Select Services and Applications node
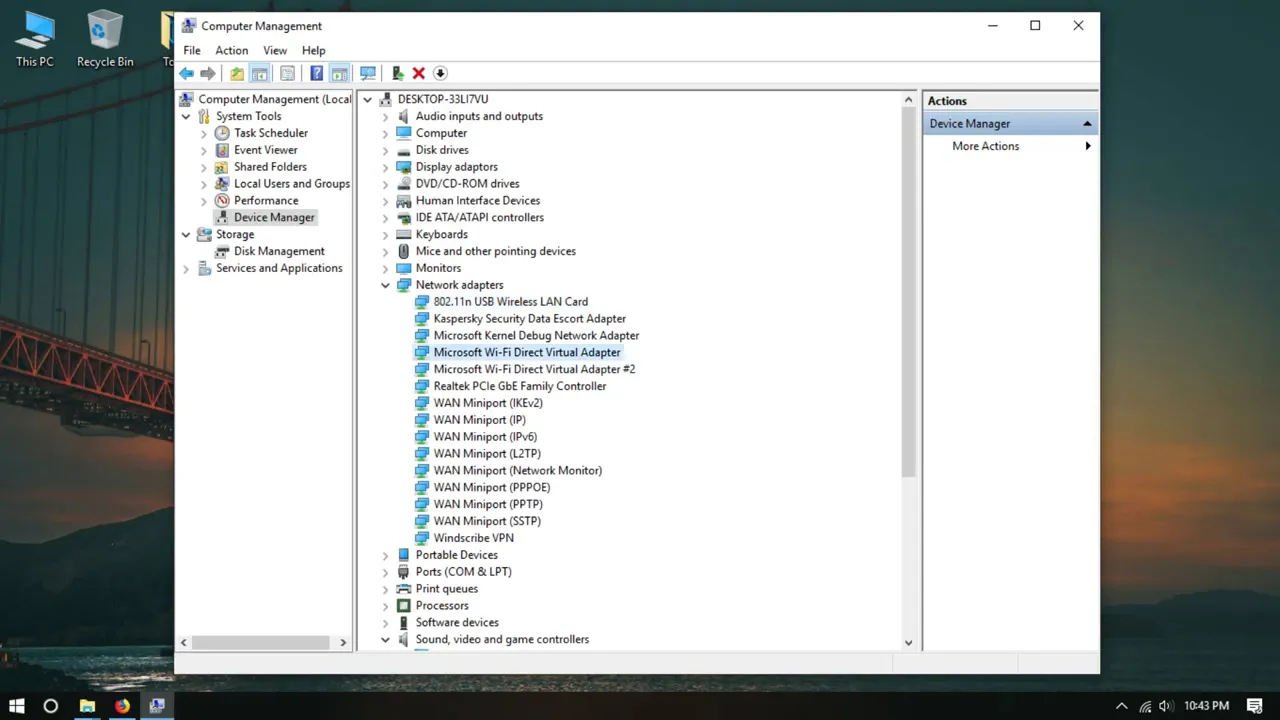 tap(279, 268)
